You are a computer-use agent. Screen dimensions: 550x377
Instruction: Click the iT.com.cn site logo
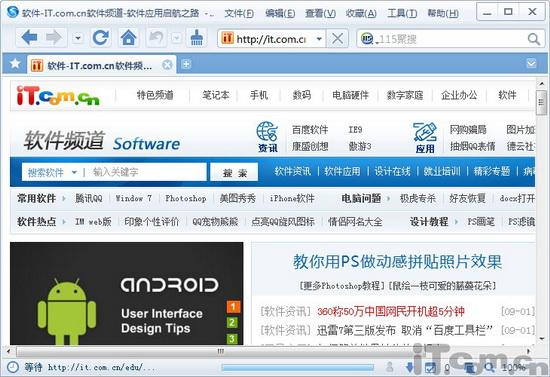click(58, 95)
